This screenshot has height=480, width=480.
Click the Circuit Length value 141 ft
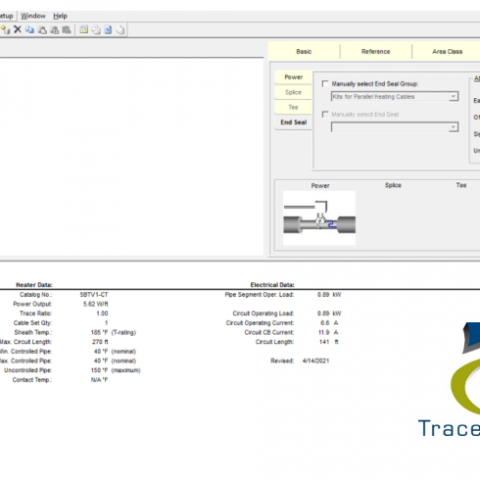pos(329,342)
